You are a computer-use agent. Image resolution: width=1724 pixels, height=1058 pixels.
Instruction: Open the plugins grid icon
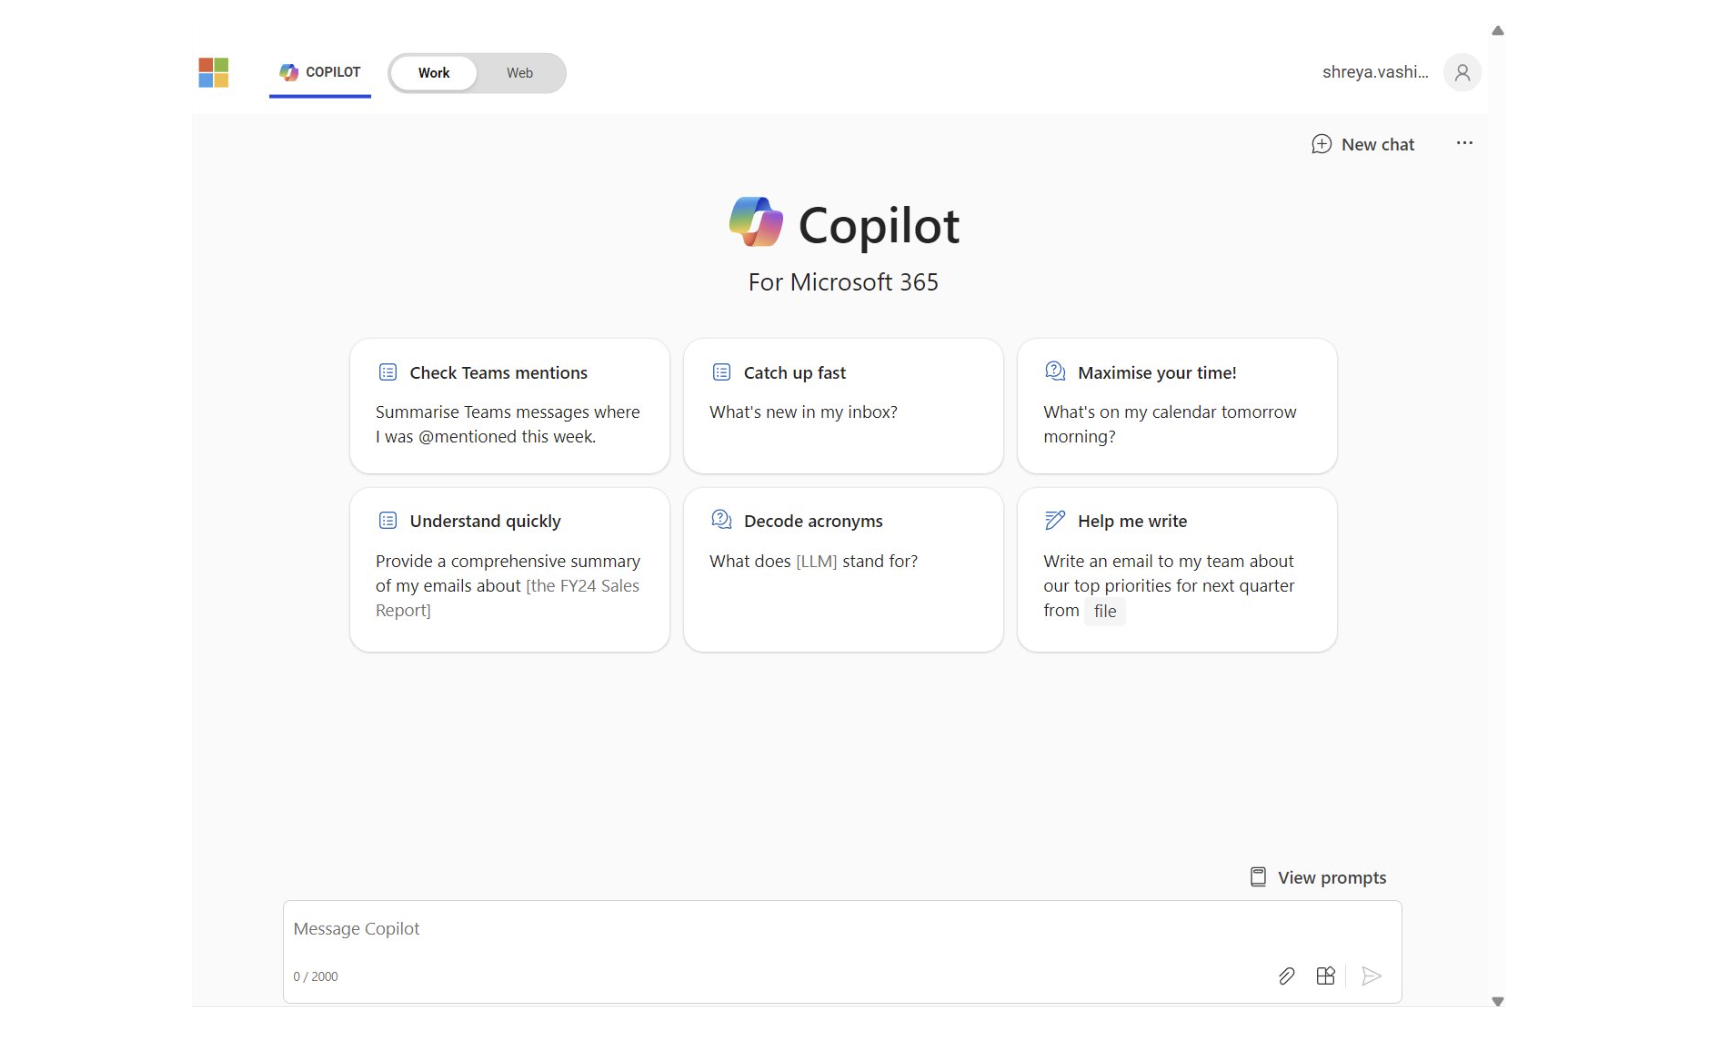(x=1325, y=976)
